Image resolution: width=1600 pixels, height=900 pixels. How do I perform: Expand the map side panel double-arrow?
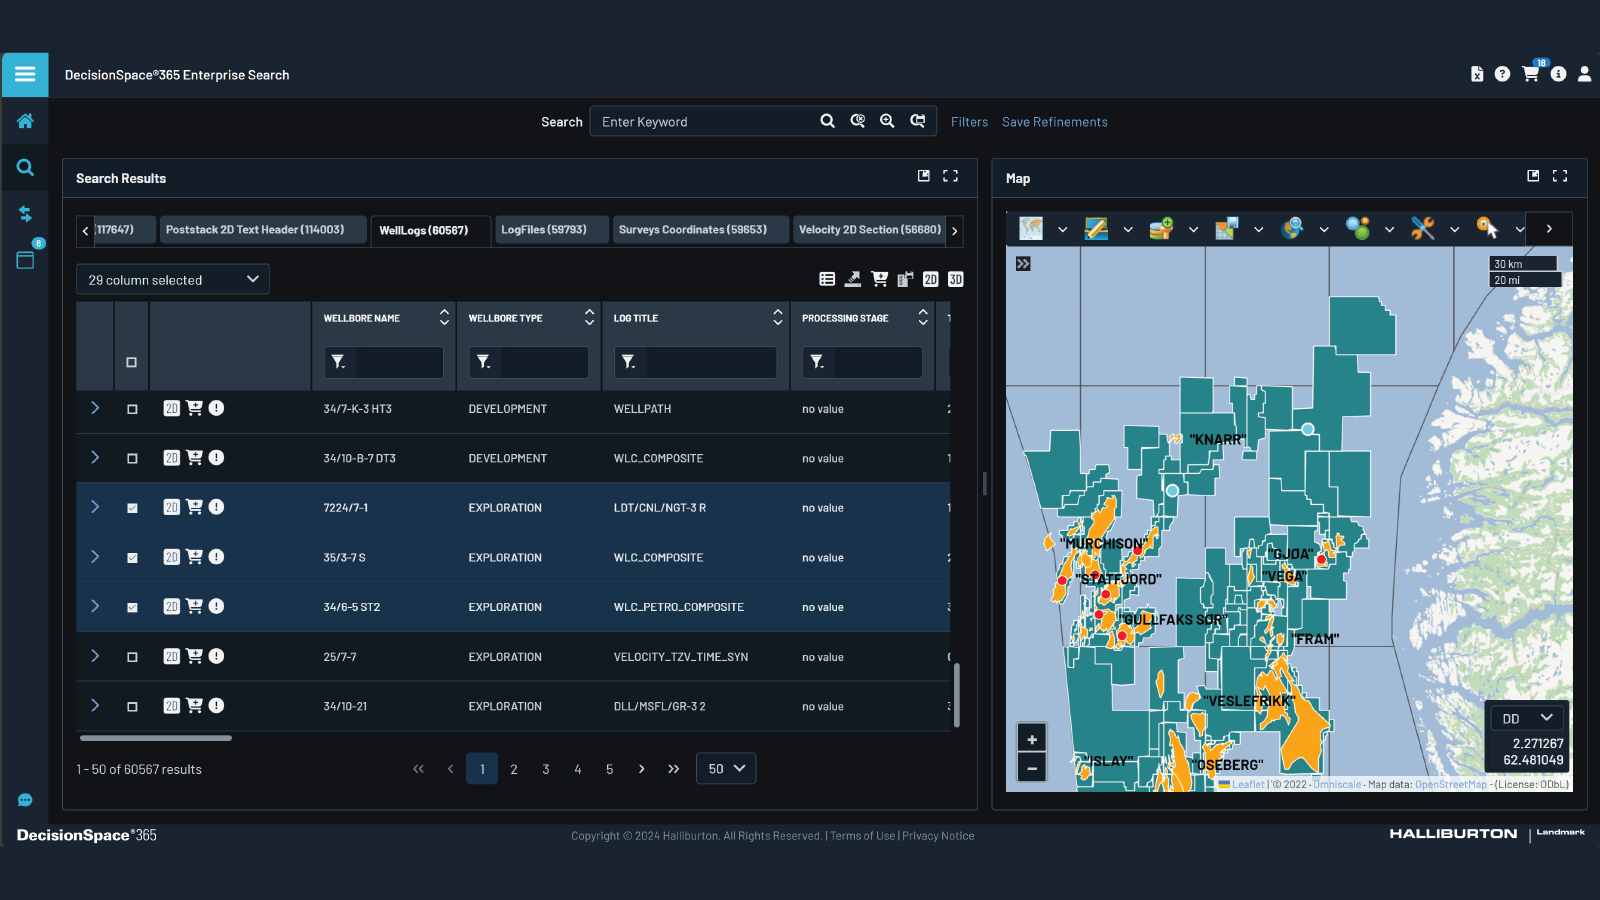(1023, 264)
